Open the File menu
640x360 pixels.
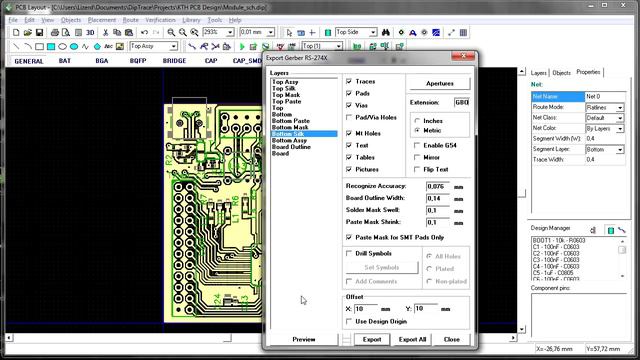pyautogui.click(x=13, y=20)
